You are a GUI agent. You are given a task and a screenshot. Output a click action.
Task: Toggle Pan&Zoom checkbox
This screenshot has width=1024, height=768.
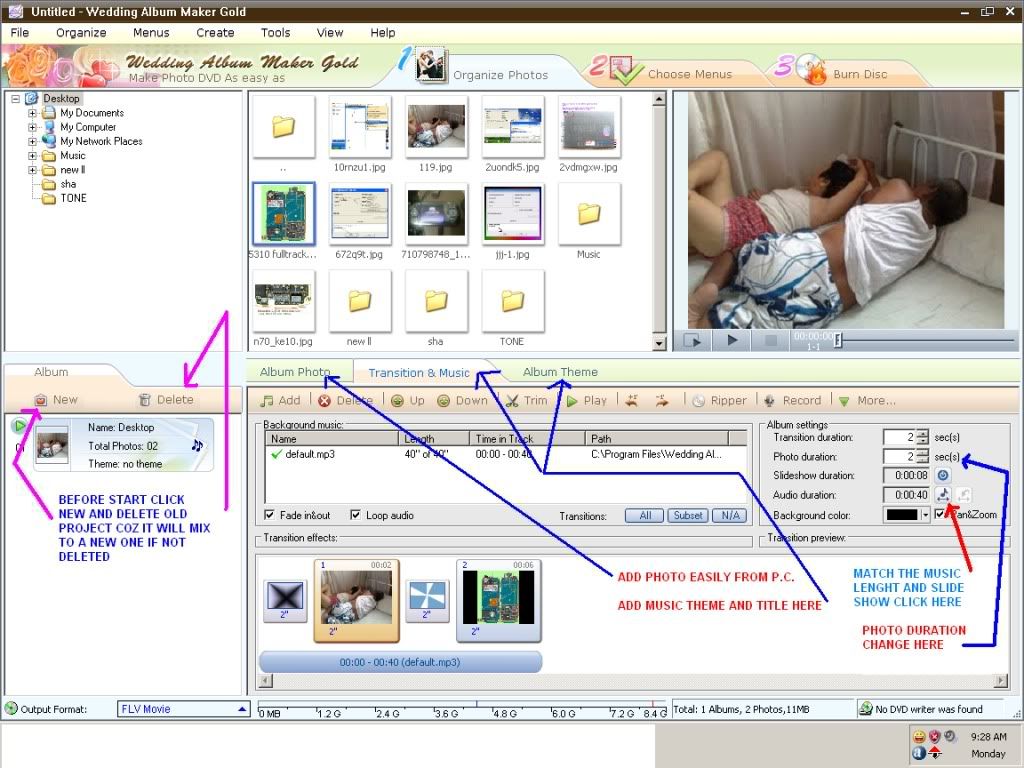pos(939,514)
